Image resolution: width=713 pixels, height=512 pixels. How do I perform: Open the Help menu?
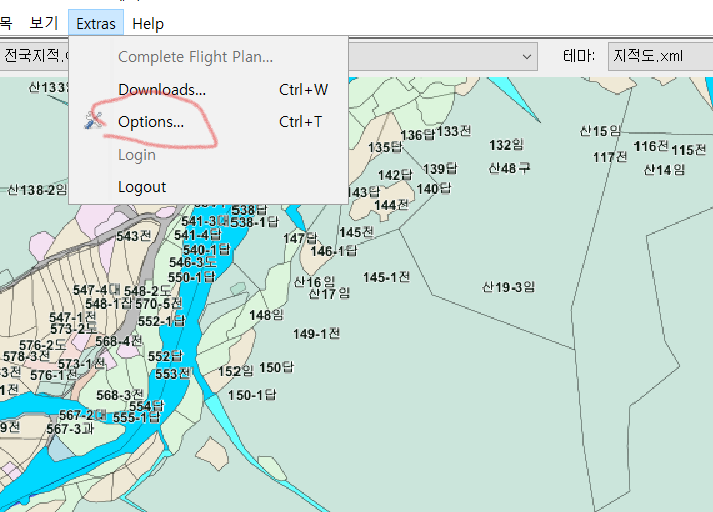click(148, 24)
